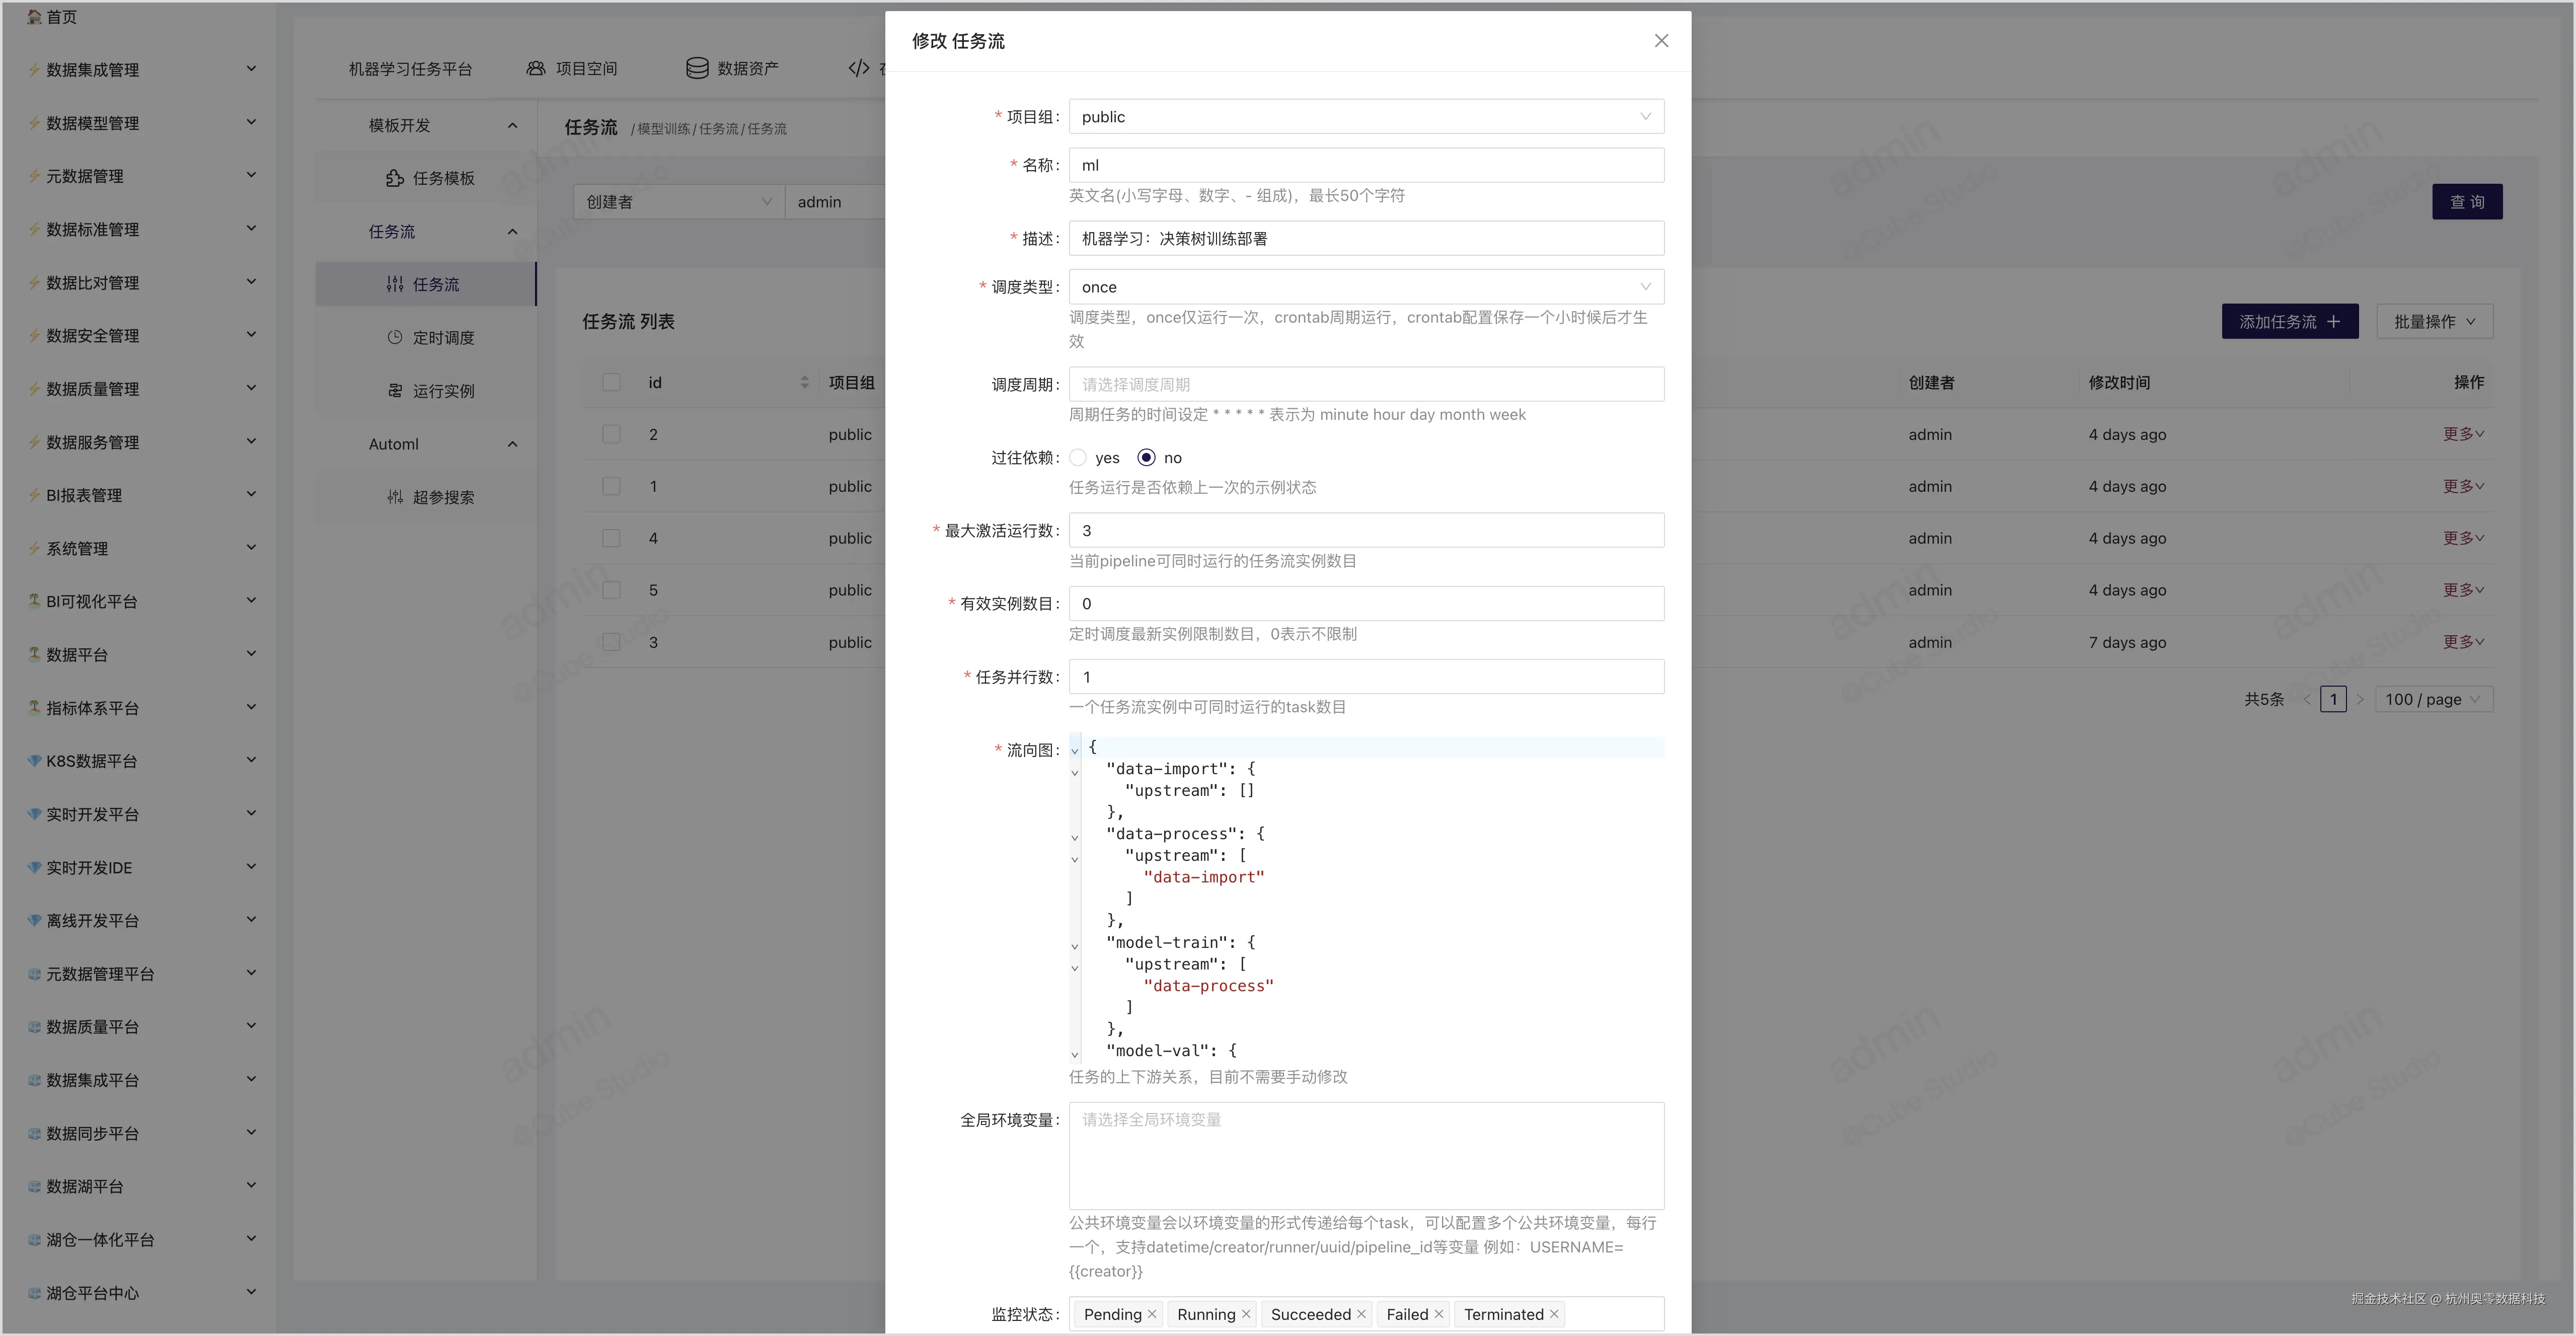
Task: Open the 机器学习任务平台 tab
Action: coord(410,69)
